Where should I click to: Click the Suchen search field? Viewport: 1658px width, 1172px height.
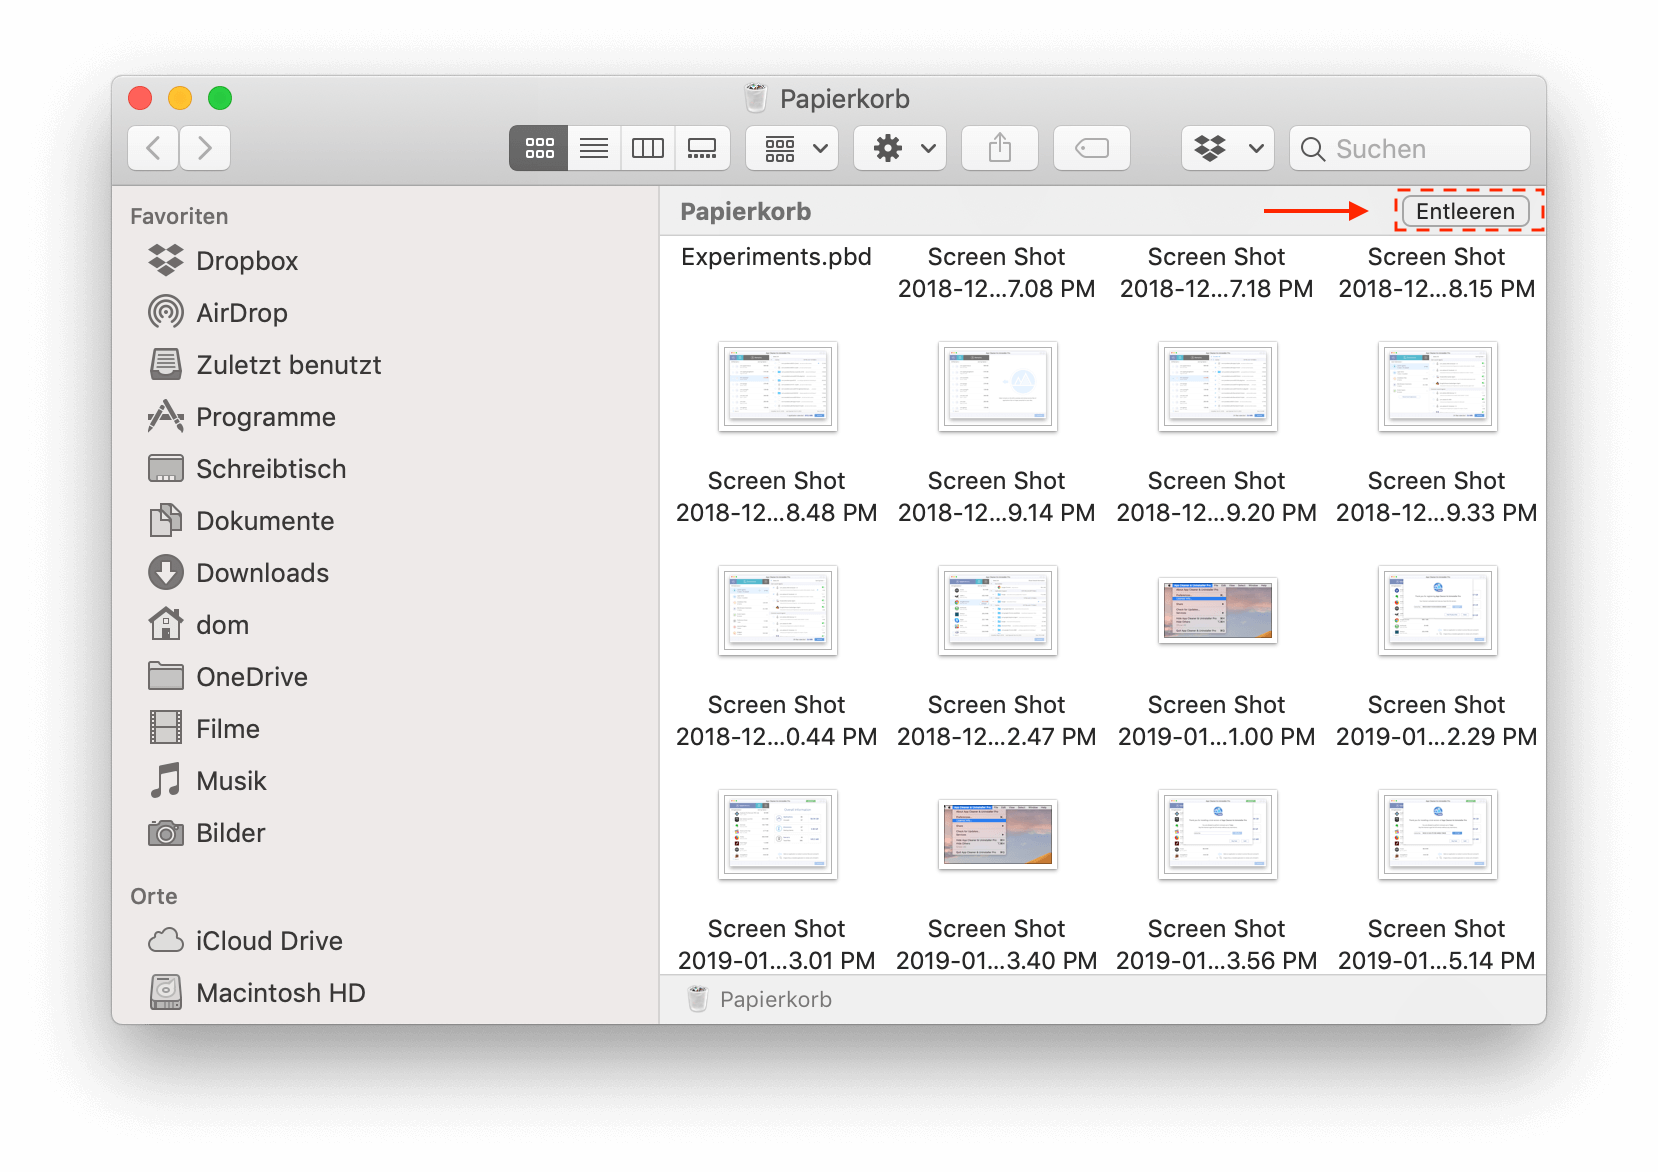(1410, 148)
